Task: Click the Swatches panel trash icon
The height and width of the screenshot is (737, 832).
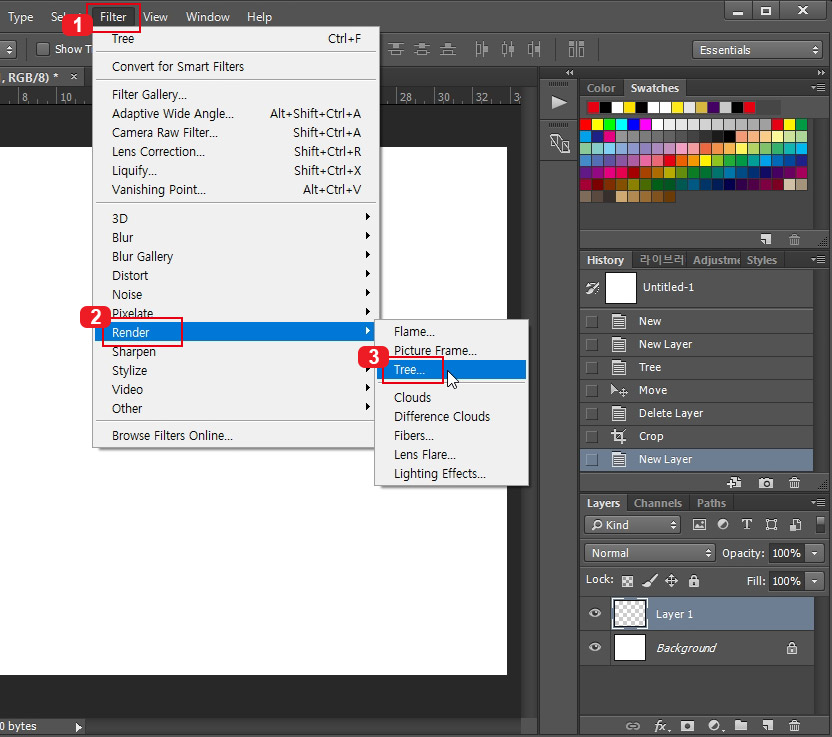Action: tap(794, 239)
